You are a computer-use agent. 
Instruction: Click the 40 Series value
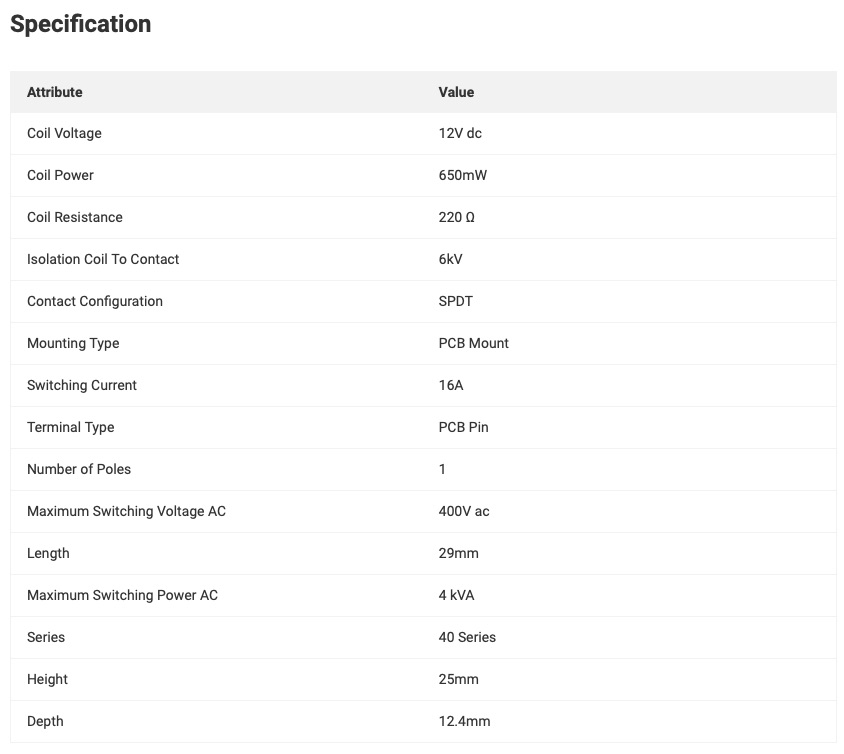(x=467, y=637)
